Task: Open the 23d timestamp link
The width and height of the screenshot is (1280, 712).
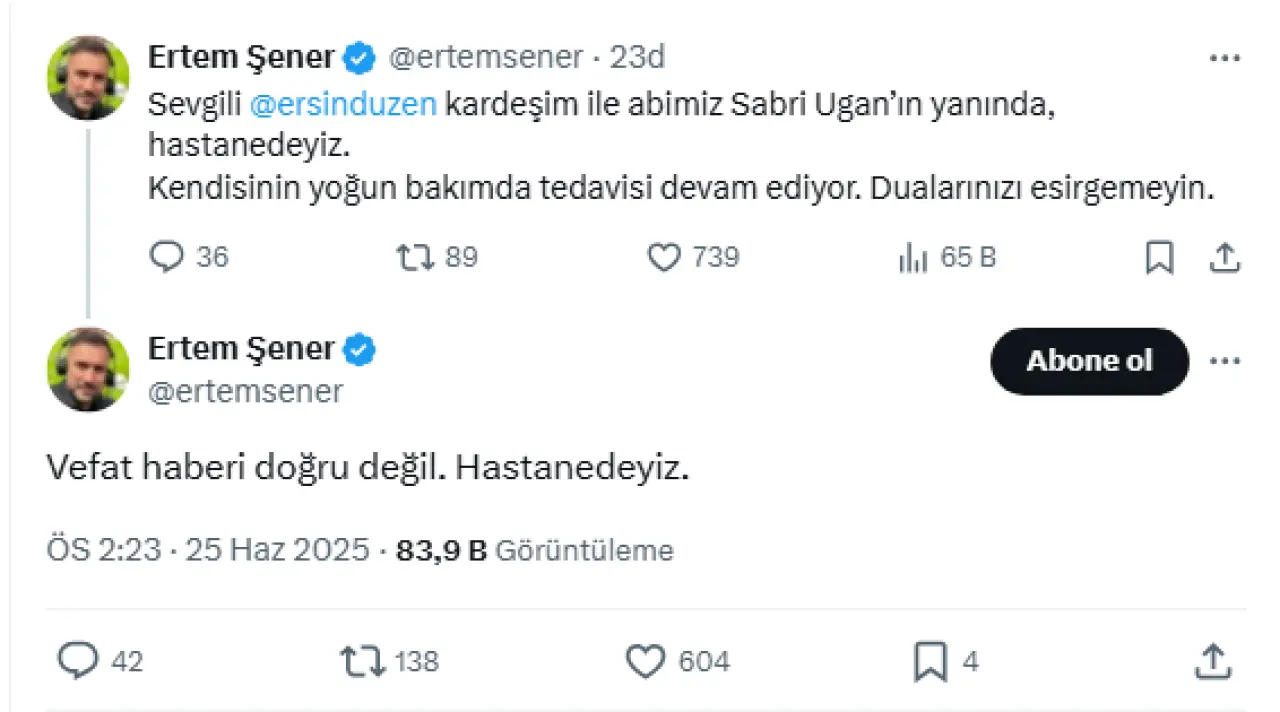Action: point(637,58)
